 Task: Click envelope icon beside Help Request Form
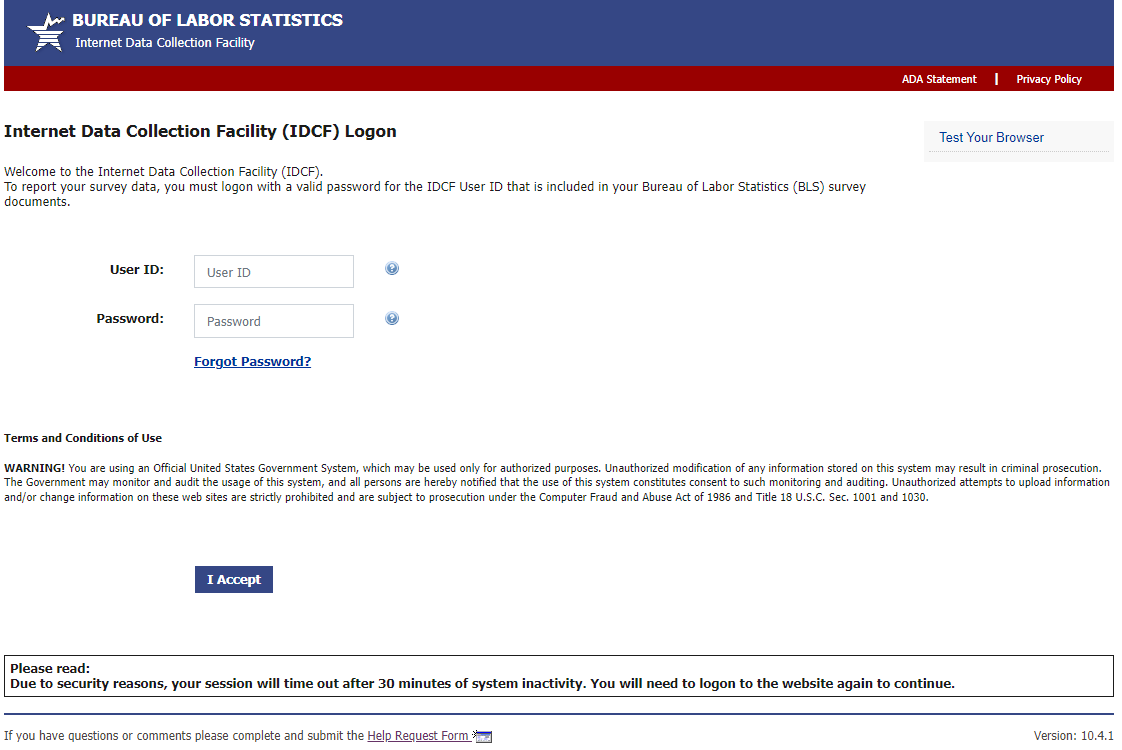(x=483, y=737)
